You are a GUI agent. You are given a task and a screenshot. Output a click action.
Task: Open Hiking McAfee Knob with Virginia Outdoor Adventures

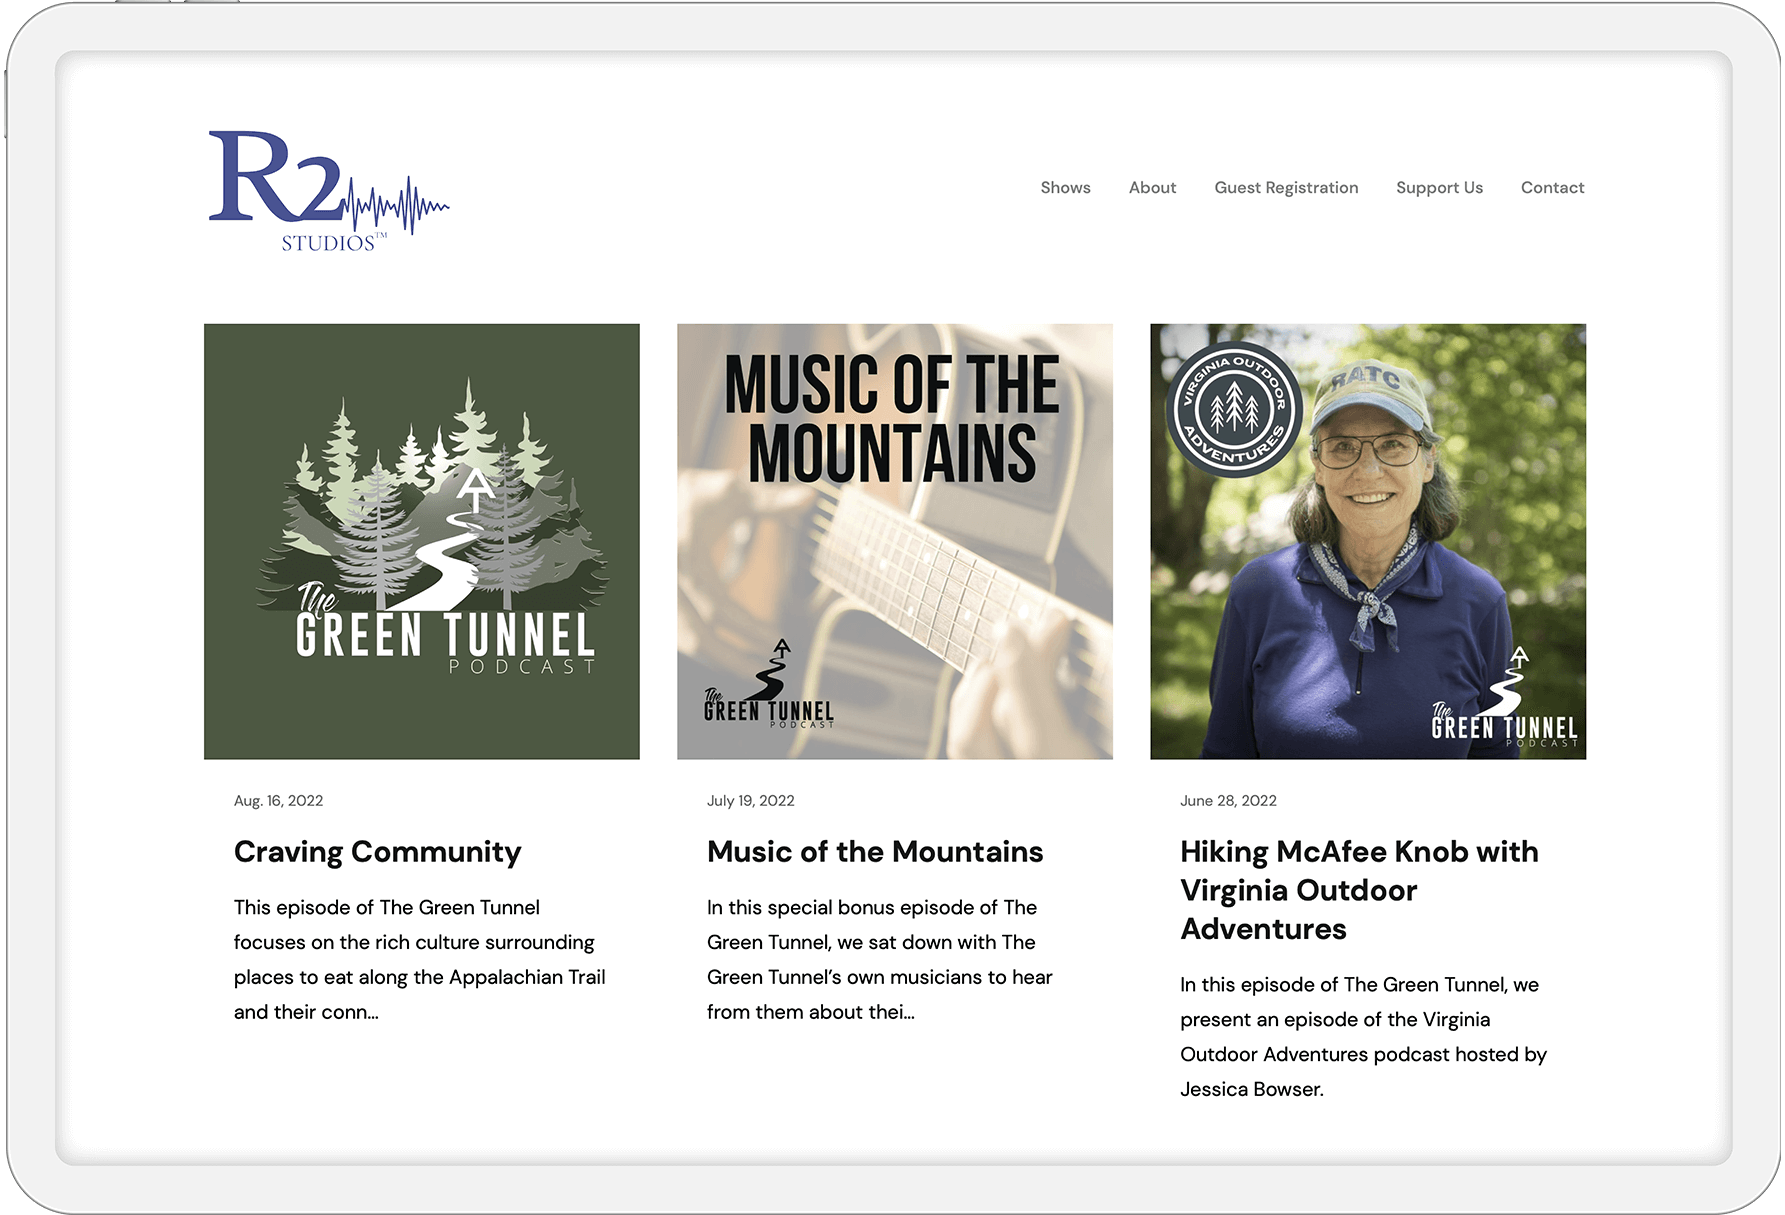[1359, 890]
